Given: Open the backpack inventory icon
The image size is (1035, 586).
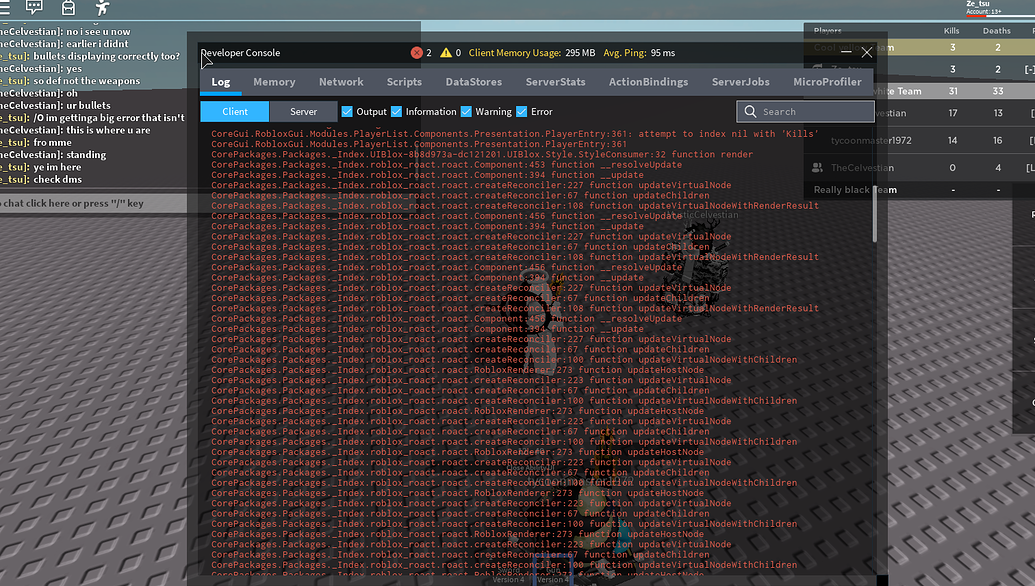Looking at the screenshot, I should 68,7.
